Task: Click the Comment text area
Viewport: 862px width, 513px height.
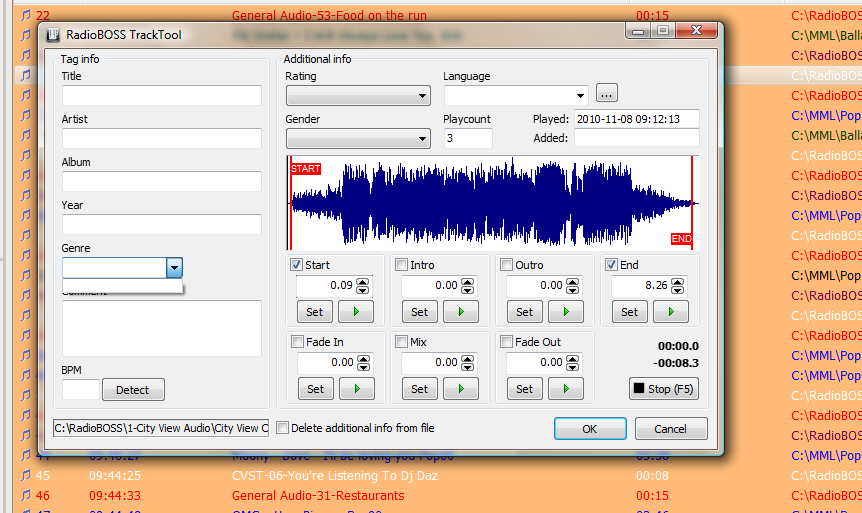Action: 162,328
